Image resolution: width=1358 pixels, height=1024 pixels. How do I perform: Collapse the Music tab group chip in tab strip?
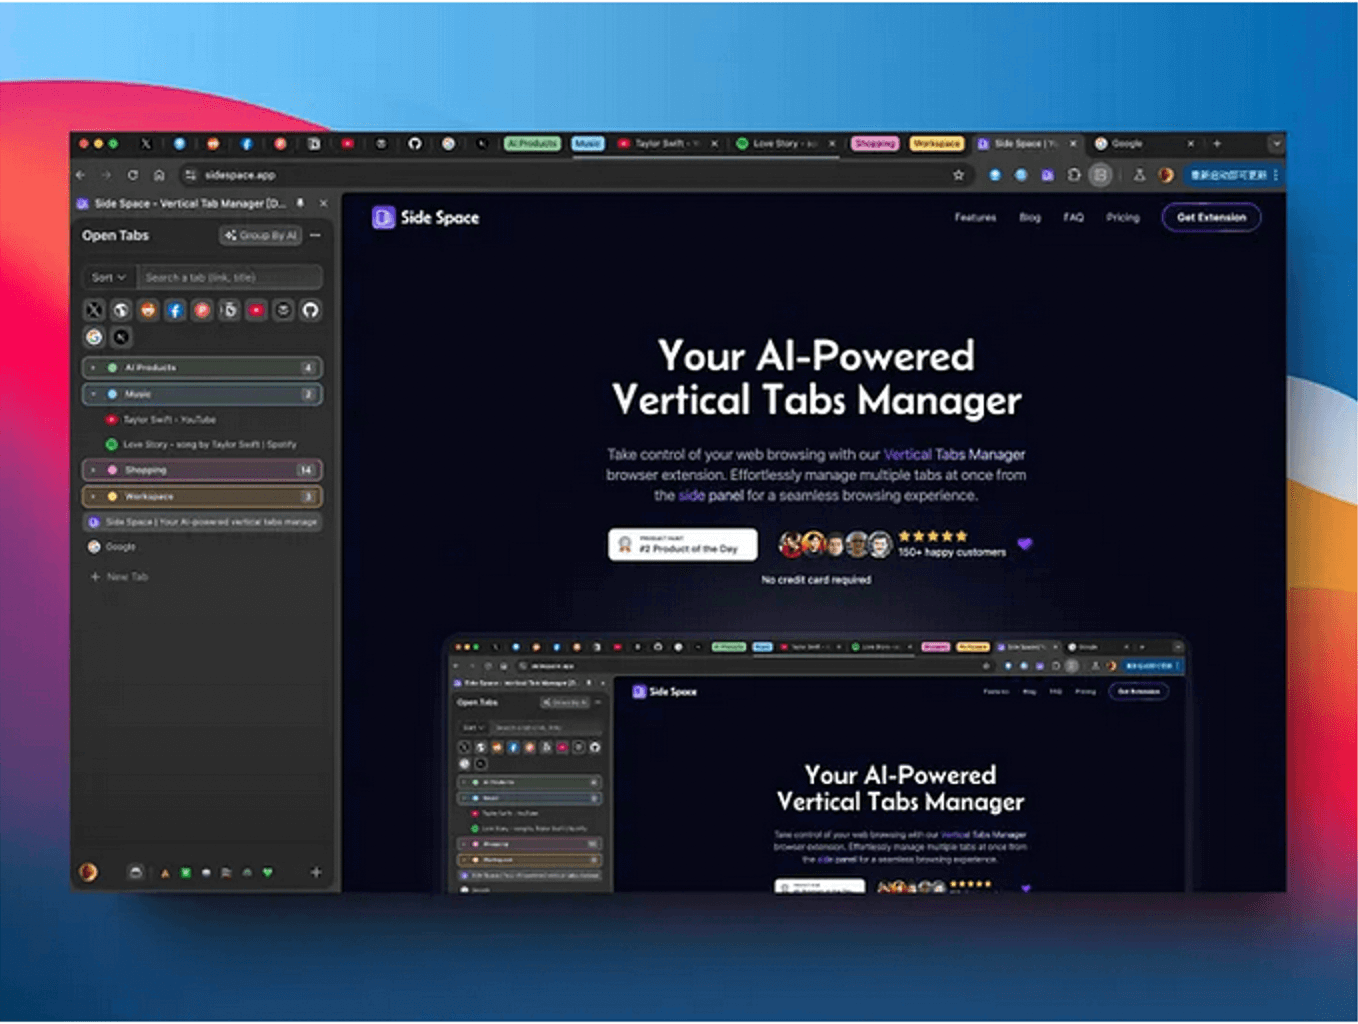click(x=588, y=144)
